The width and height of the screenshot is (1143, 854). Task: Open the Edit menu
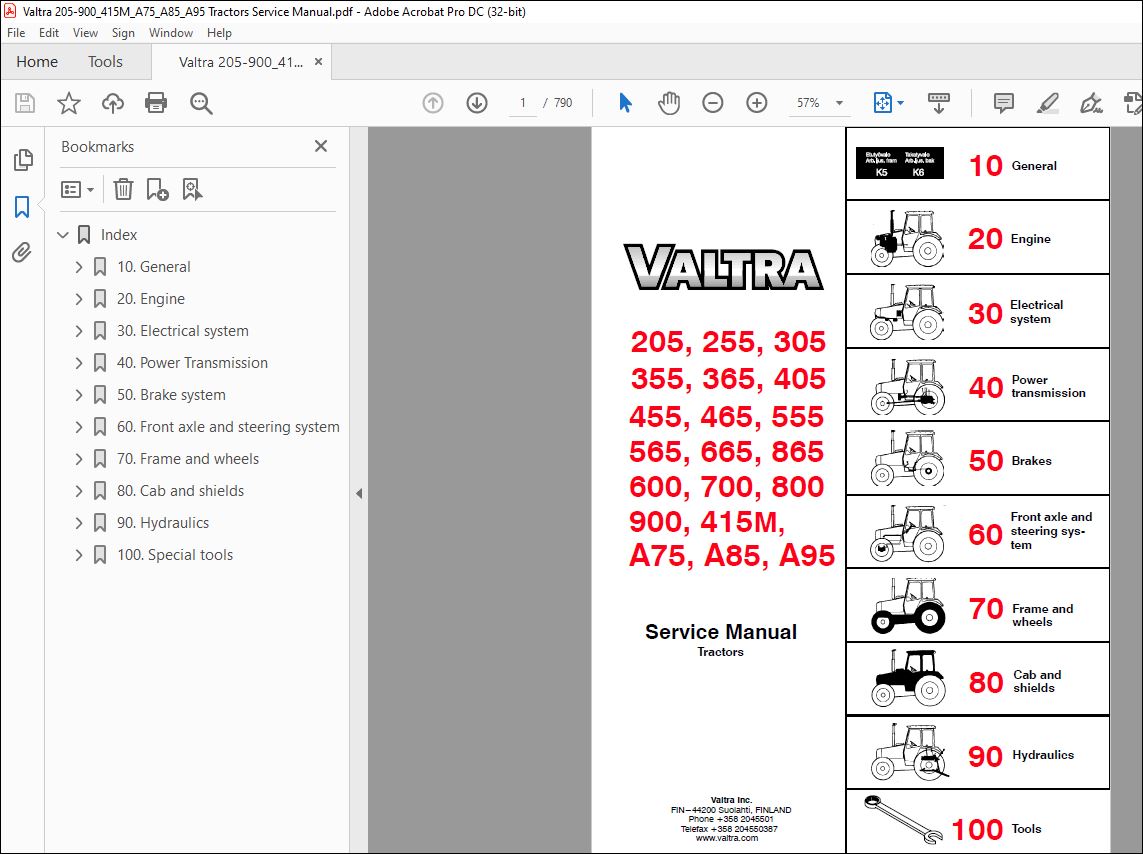tap(49, 33)
